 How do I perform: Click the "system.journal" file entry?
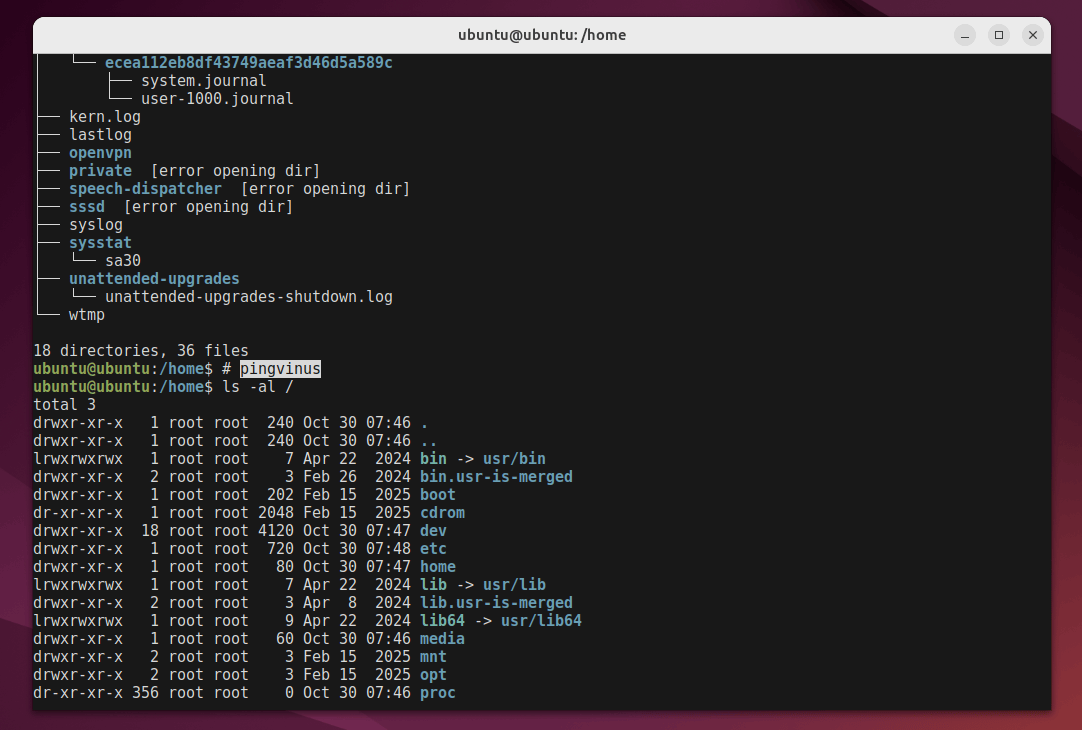click(x=203, y=81)
